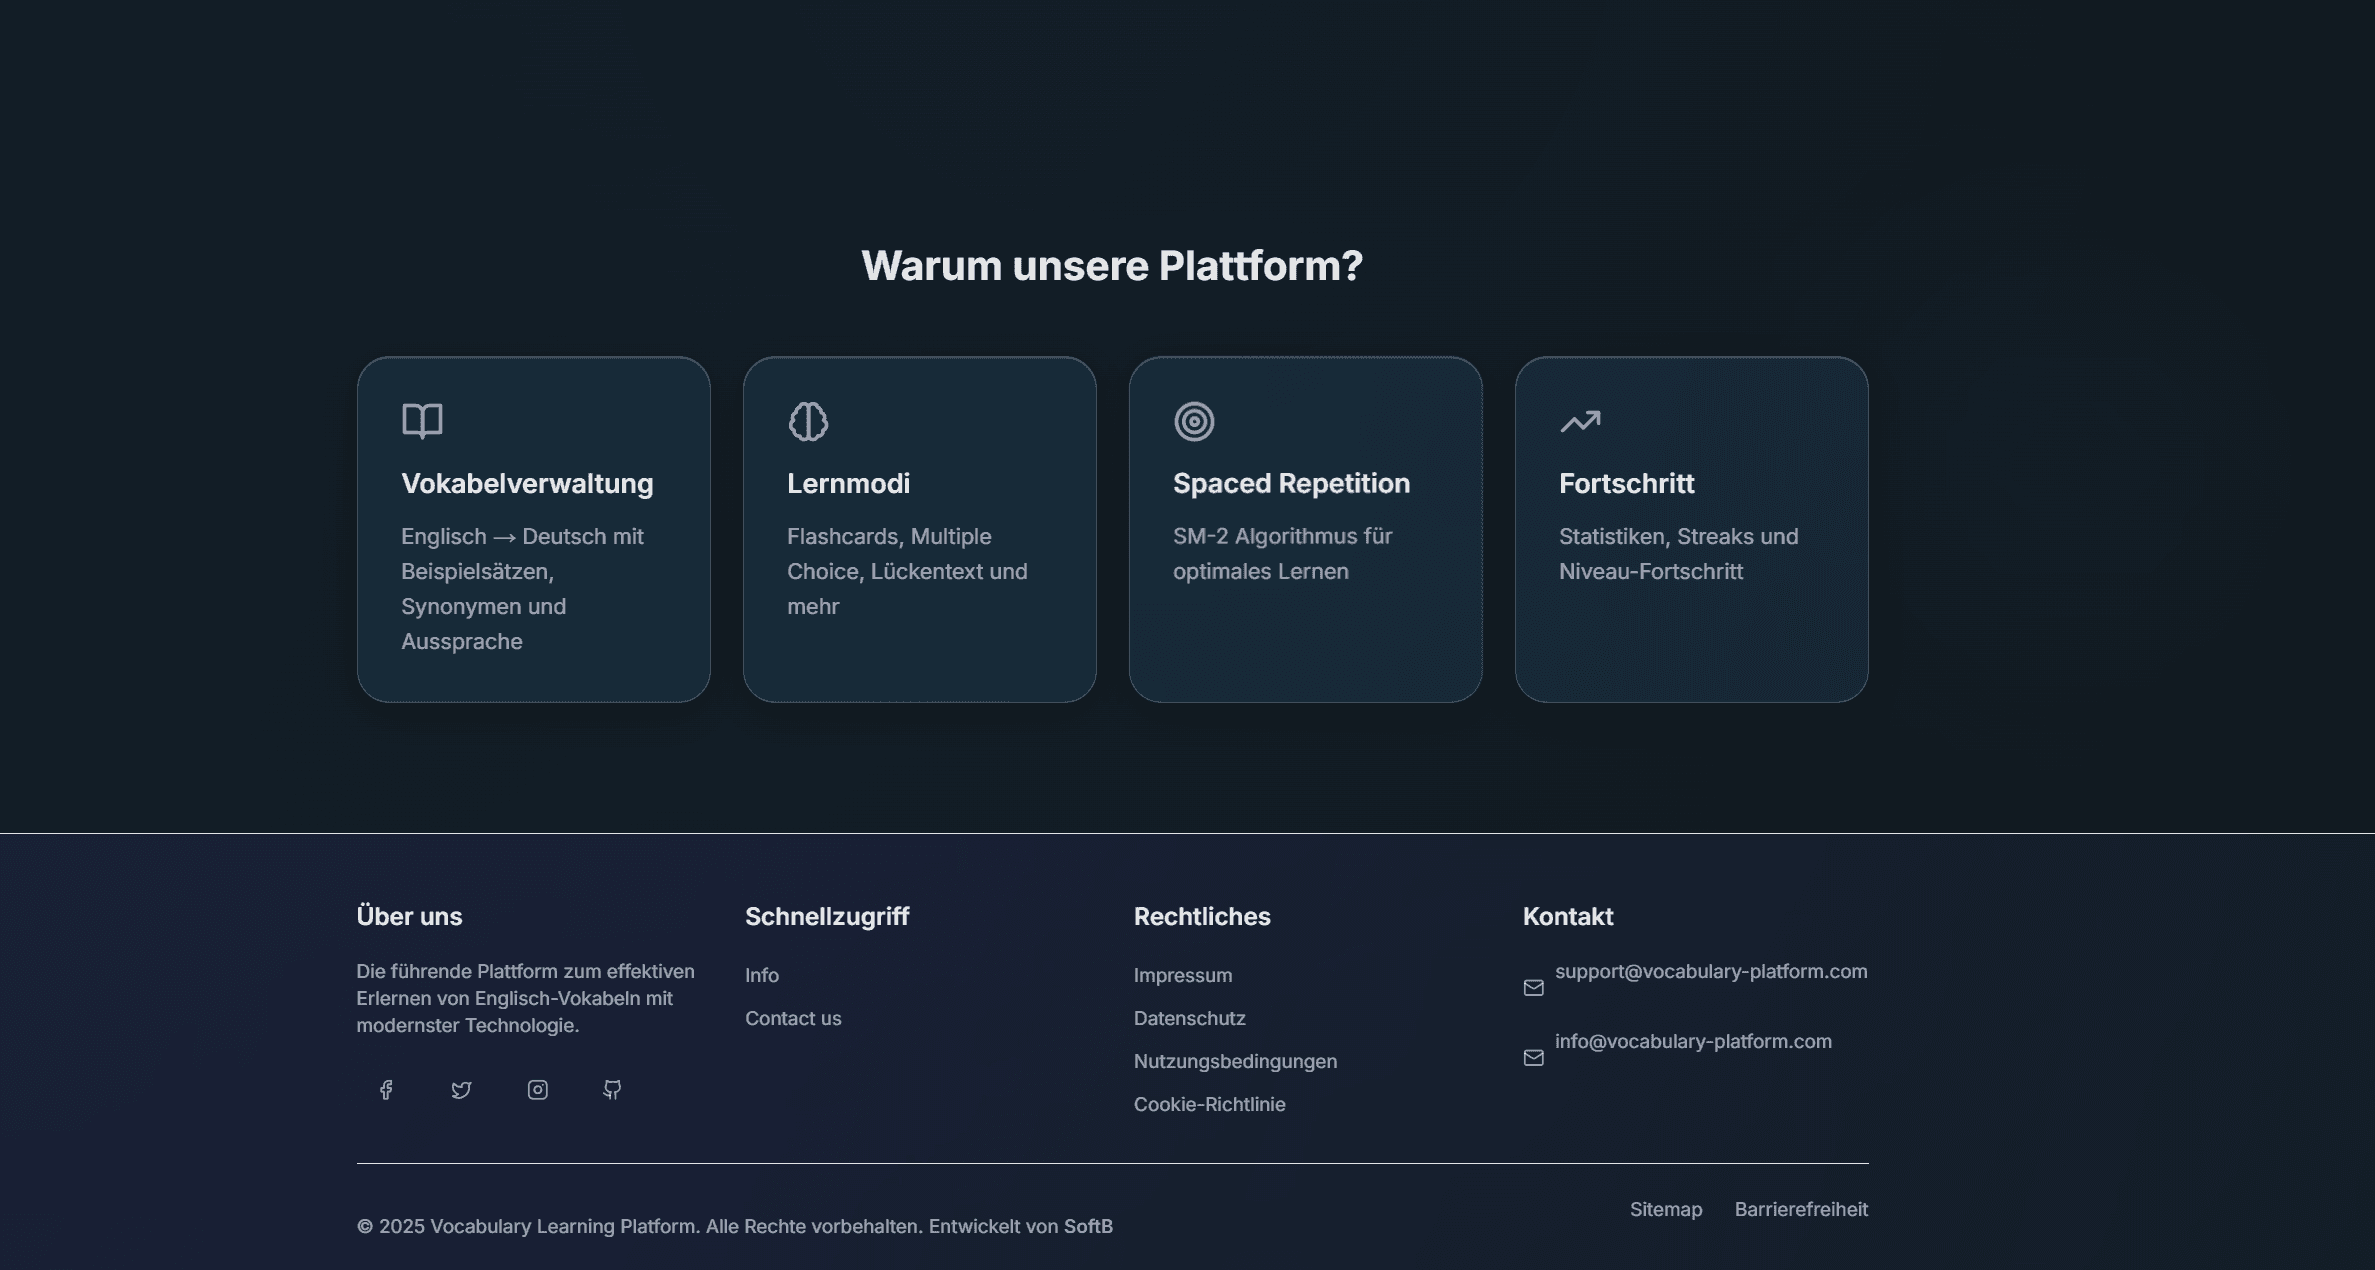Image resolution: width=2375 pixels, height=1270 pixels.
Task: Email support@vocabulary-platform.com address link
Action: (1710, 971)
